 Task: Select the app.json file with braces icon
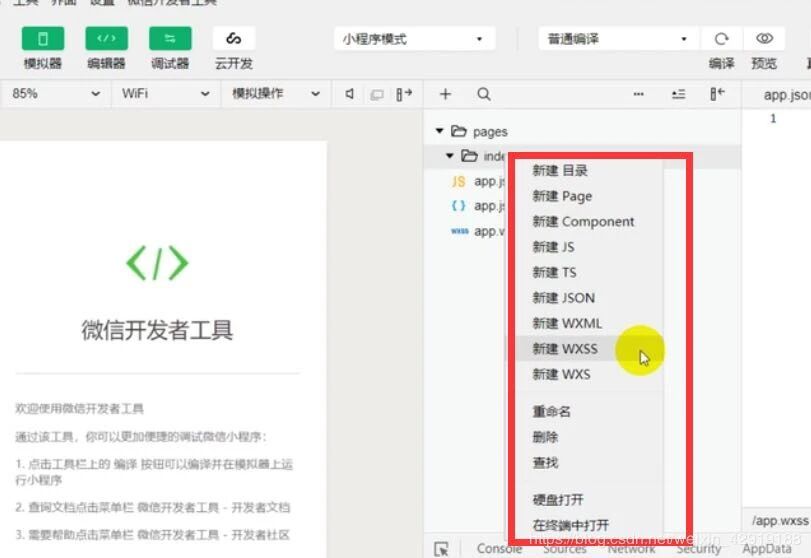[x=478, y=206]
